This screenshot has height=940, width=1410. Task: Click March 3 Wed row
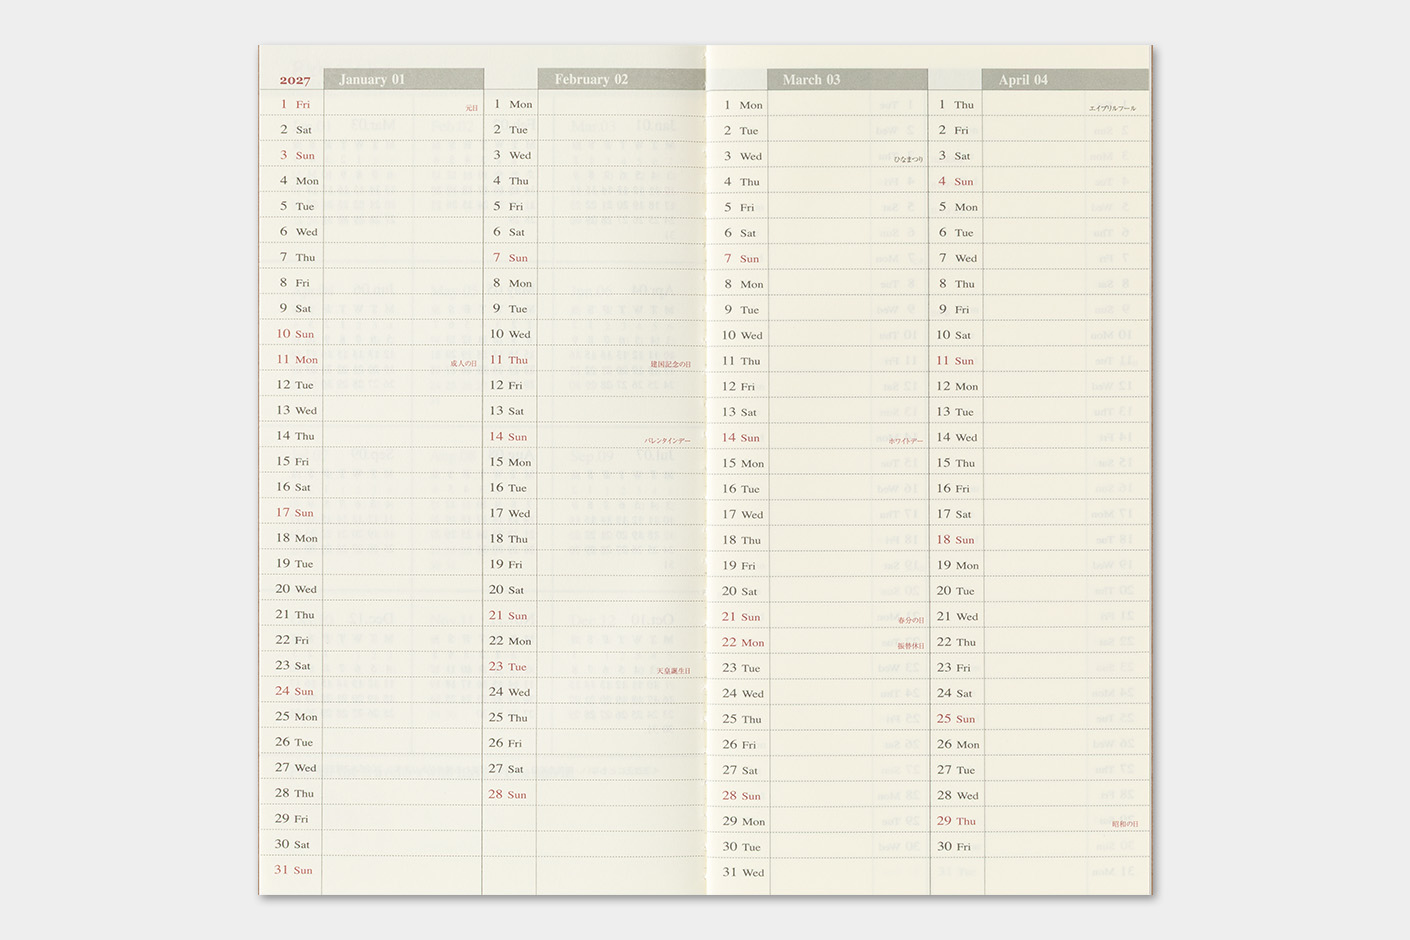click(x=818, y=156)
